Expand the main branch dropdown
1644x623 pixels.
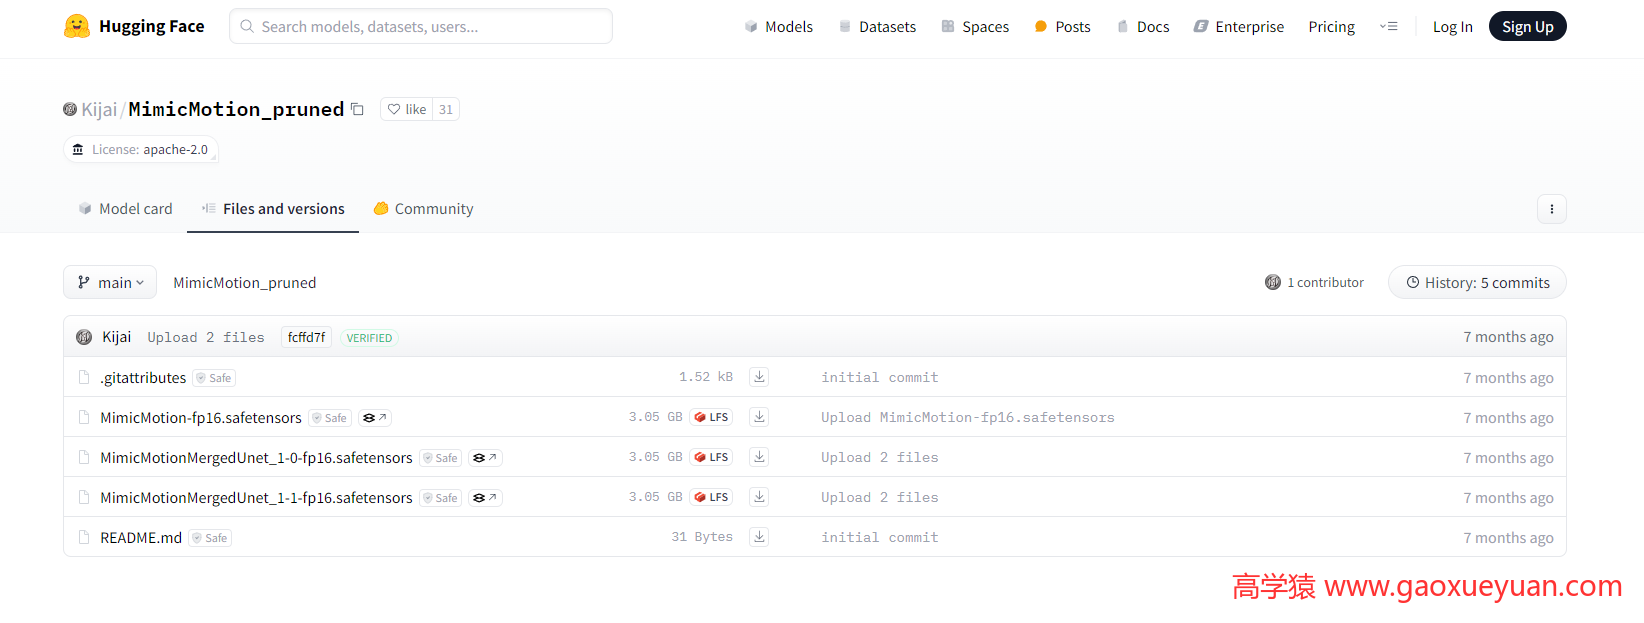(111, 283)
